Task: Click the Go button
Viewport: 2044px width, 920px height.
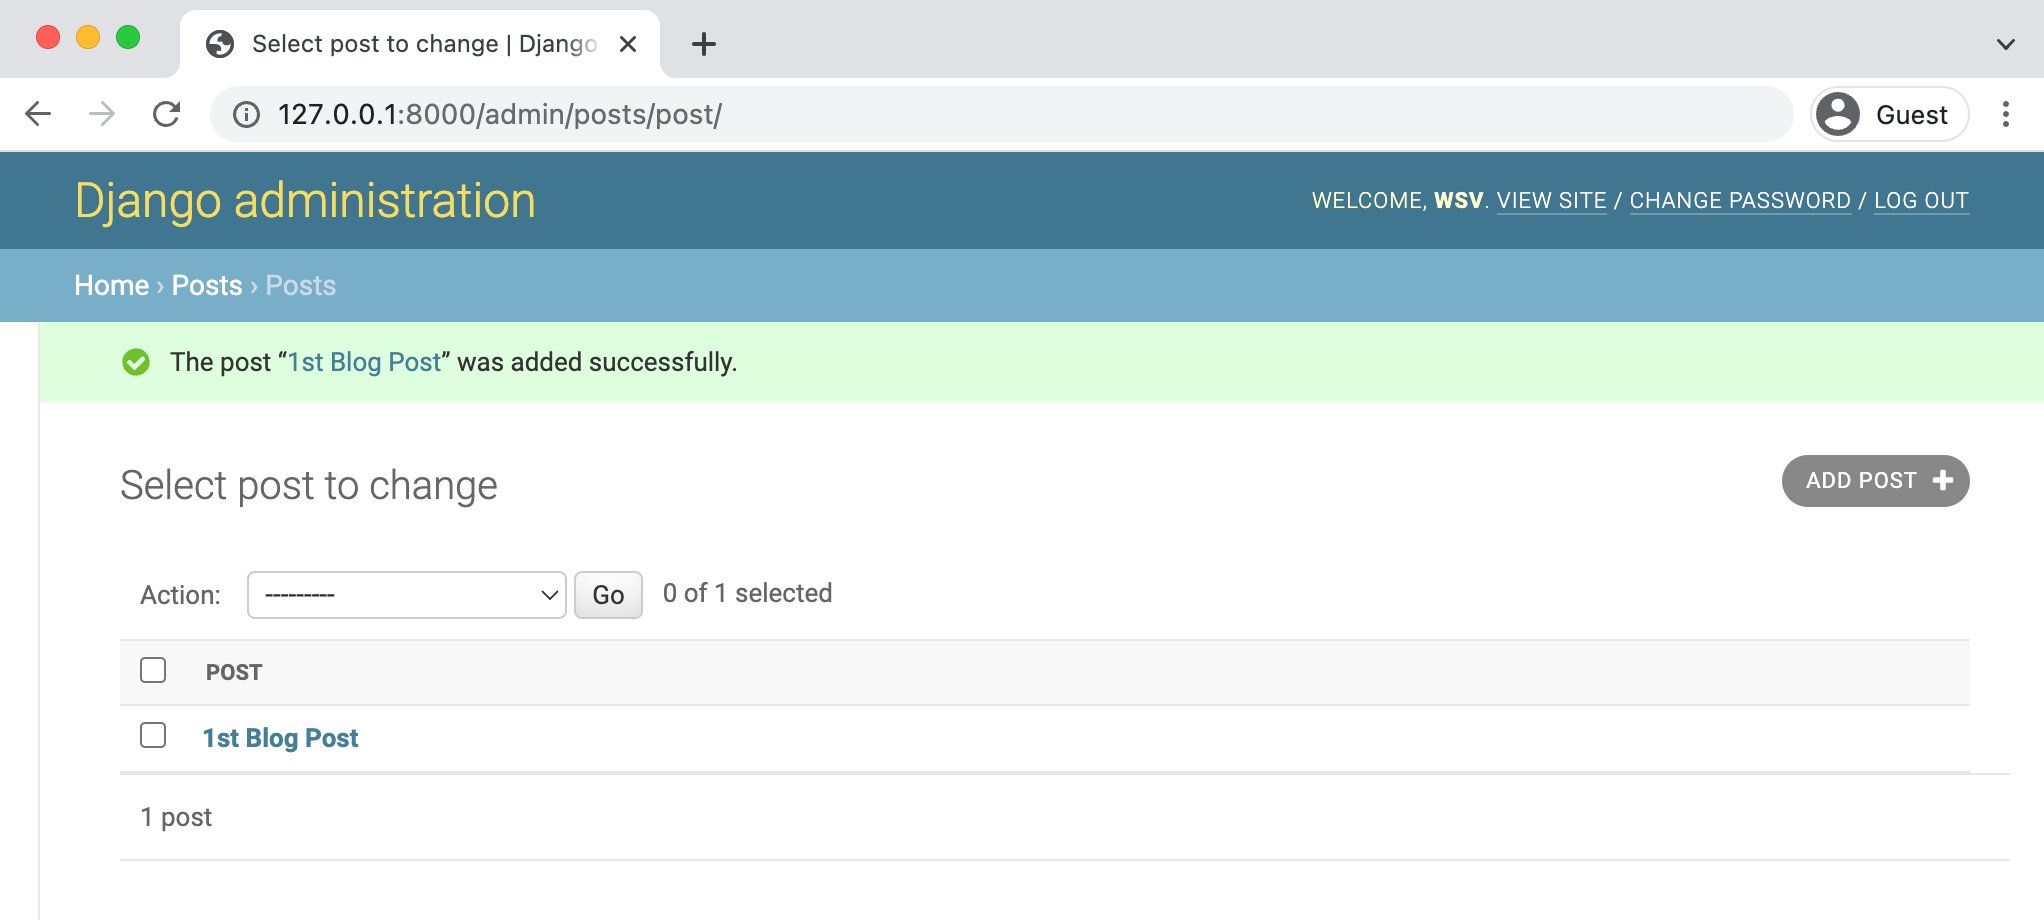Action: tap(608, 595)
